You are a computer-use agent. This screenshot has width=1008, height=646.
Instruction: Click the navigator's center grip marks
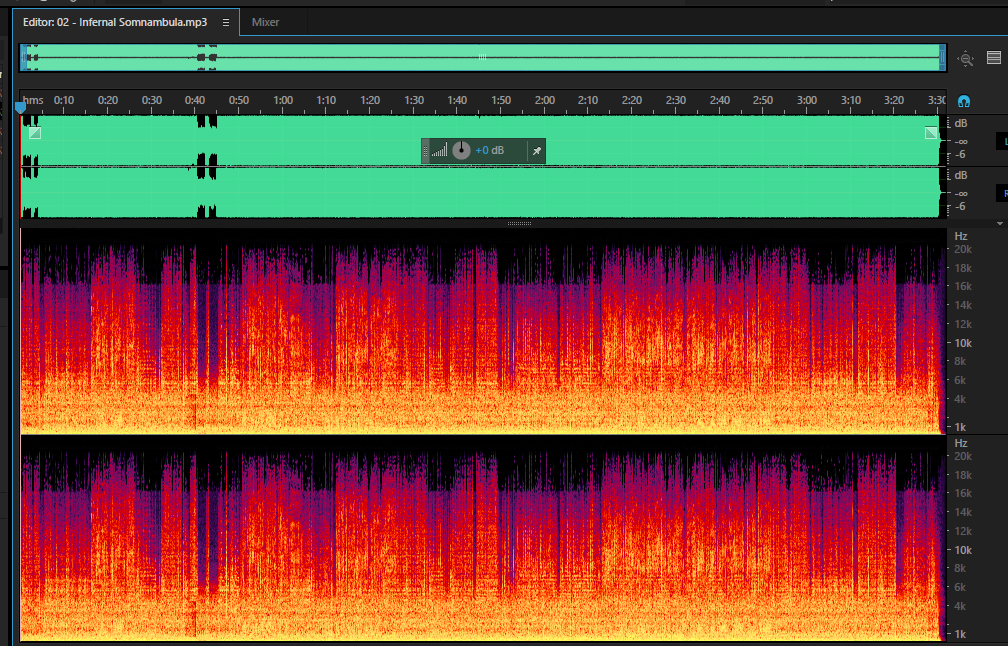coord(482,57)
